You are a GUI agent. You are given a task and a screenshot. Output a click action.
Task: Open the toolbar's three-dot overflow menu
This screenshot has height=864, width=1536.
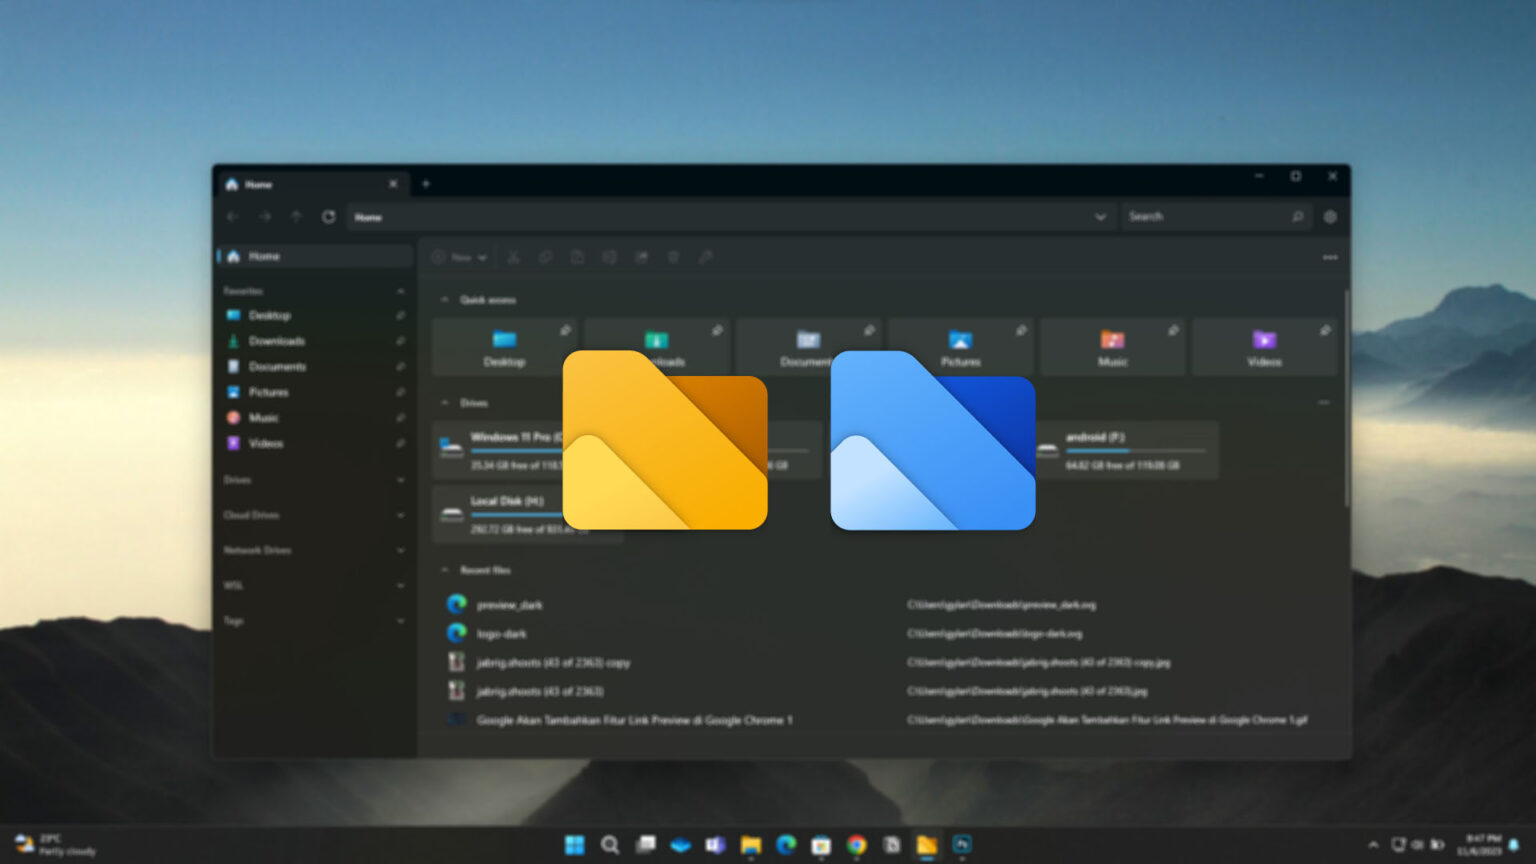[1330, 257]
